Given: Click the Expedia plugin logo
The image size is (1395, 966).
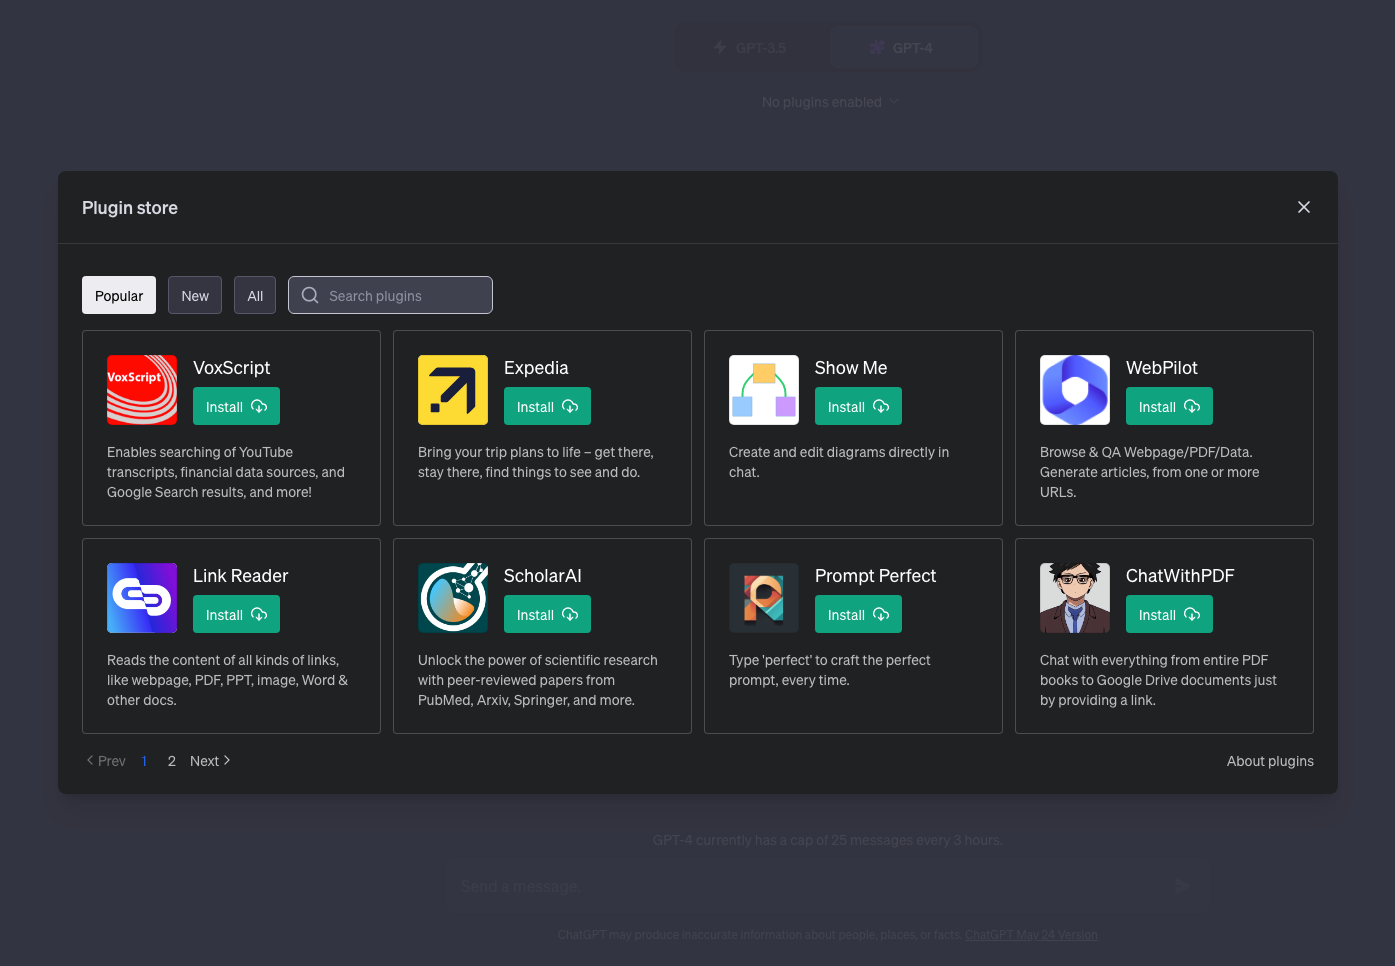Looking at the screenshot, I should (x=453, y=390).
